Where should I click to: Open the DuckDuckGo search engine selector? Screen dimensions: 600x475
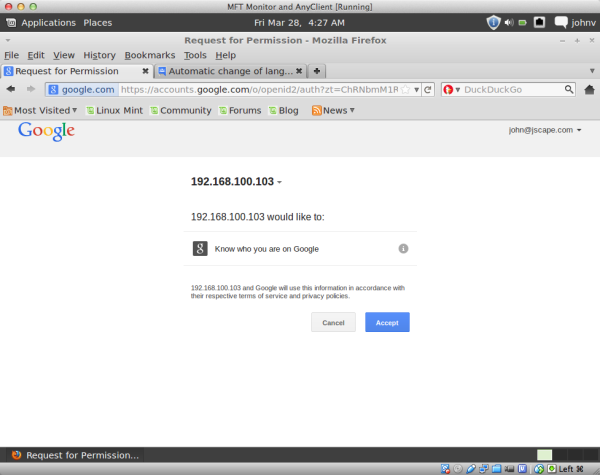click(452, 90)
